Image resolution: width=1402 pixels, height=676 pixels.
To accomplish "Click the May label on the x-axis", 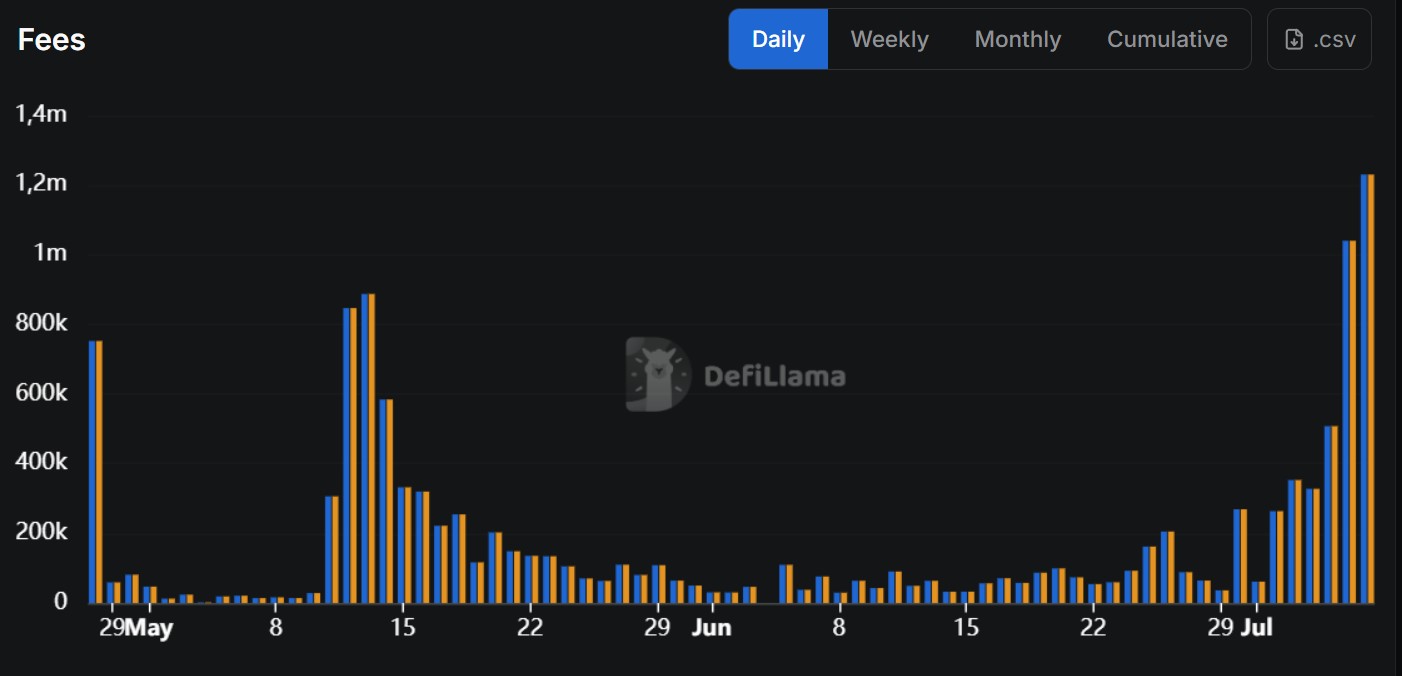I will pyautogui.click(x=149, y=629).
